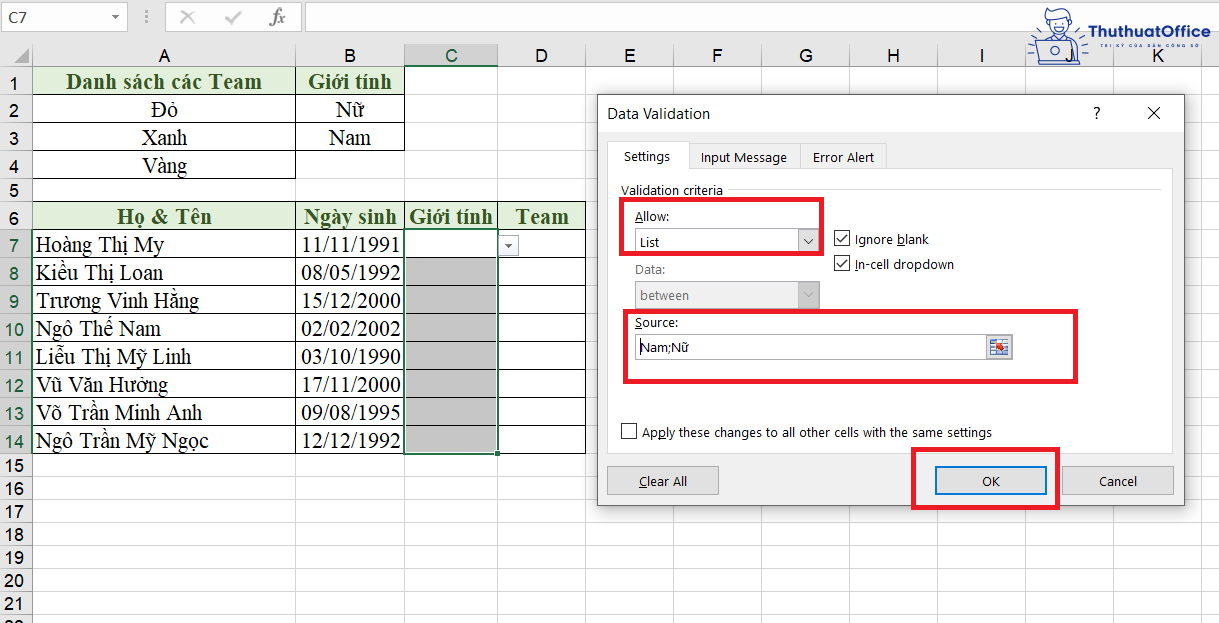Confirm validation by clicking OK
The width and height of the screenshot is (1219, 623).
pyautogui.click(x=990, y=480)
